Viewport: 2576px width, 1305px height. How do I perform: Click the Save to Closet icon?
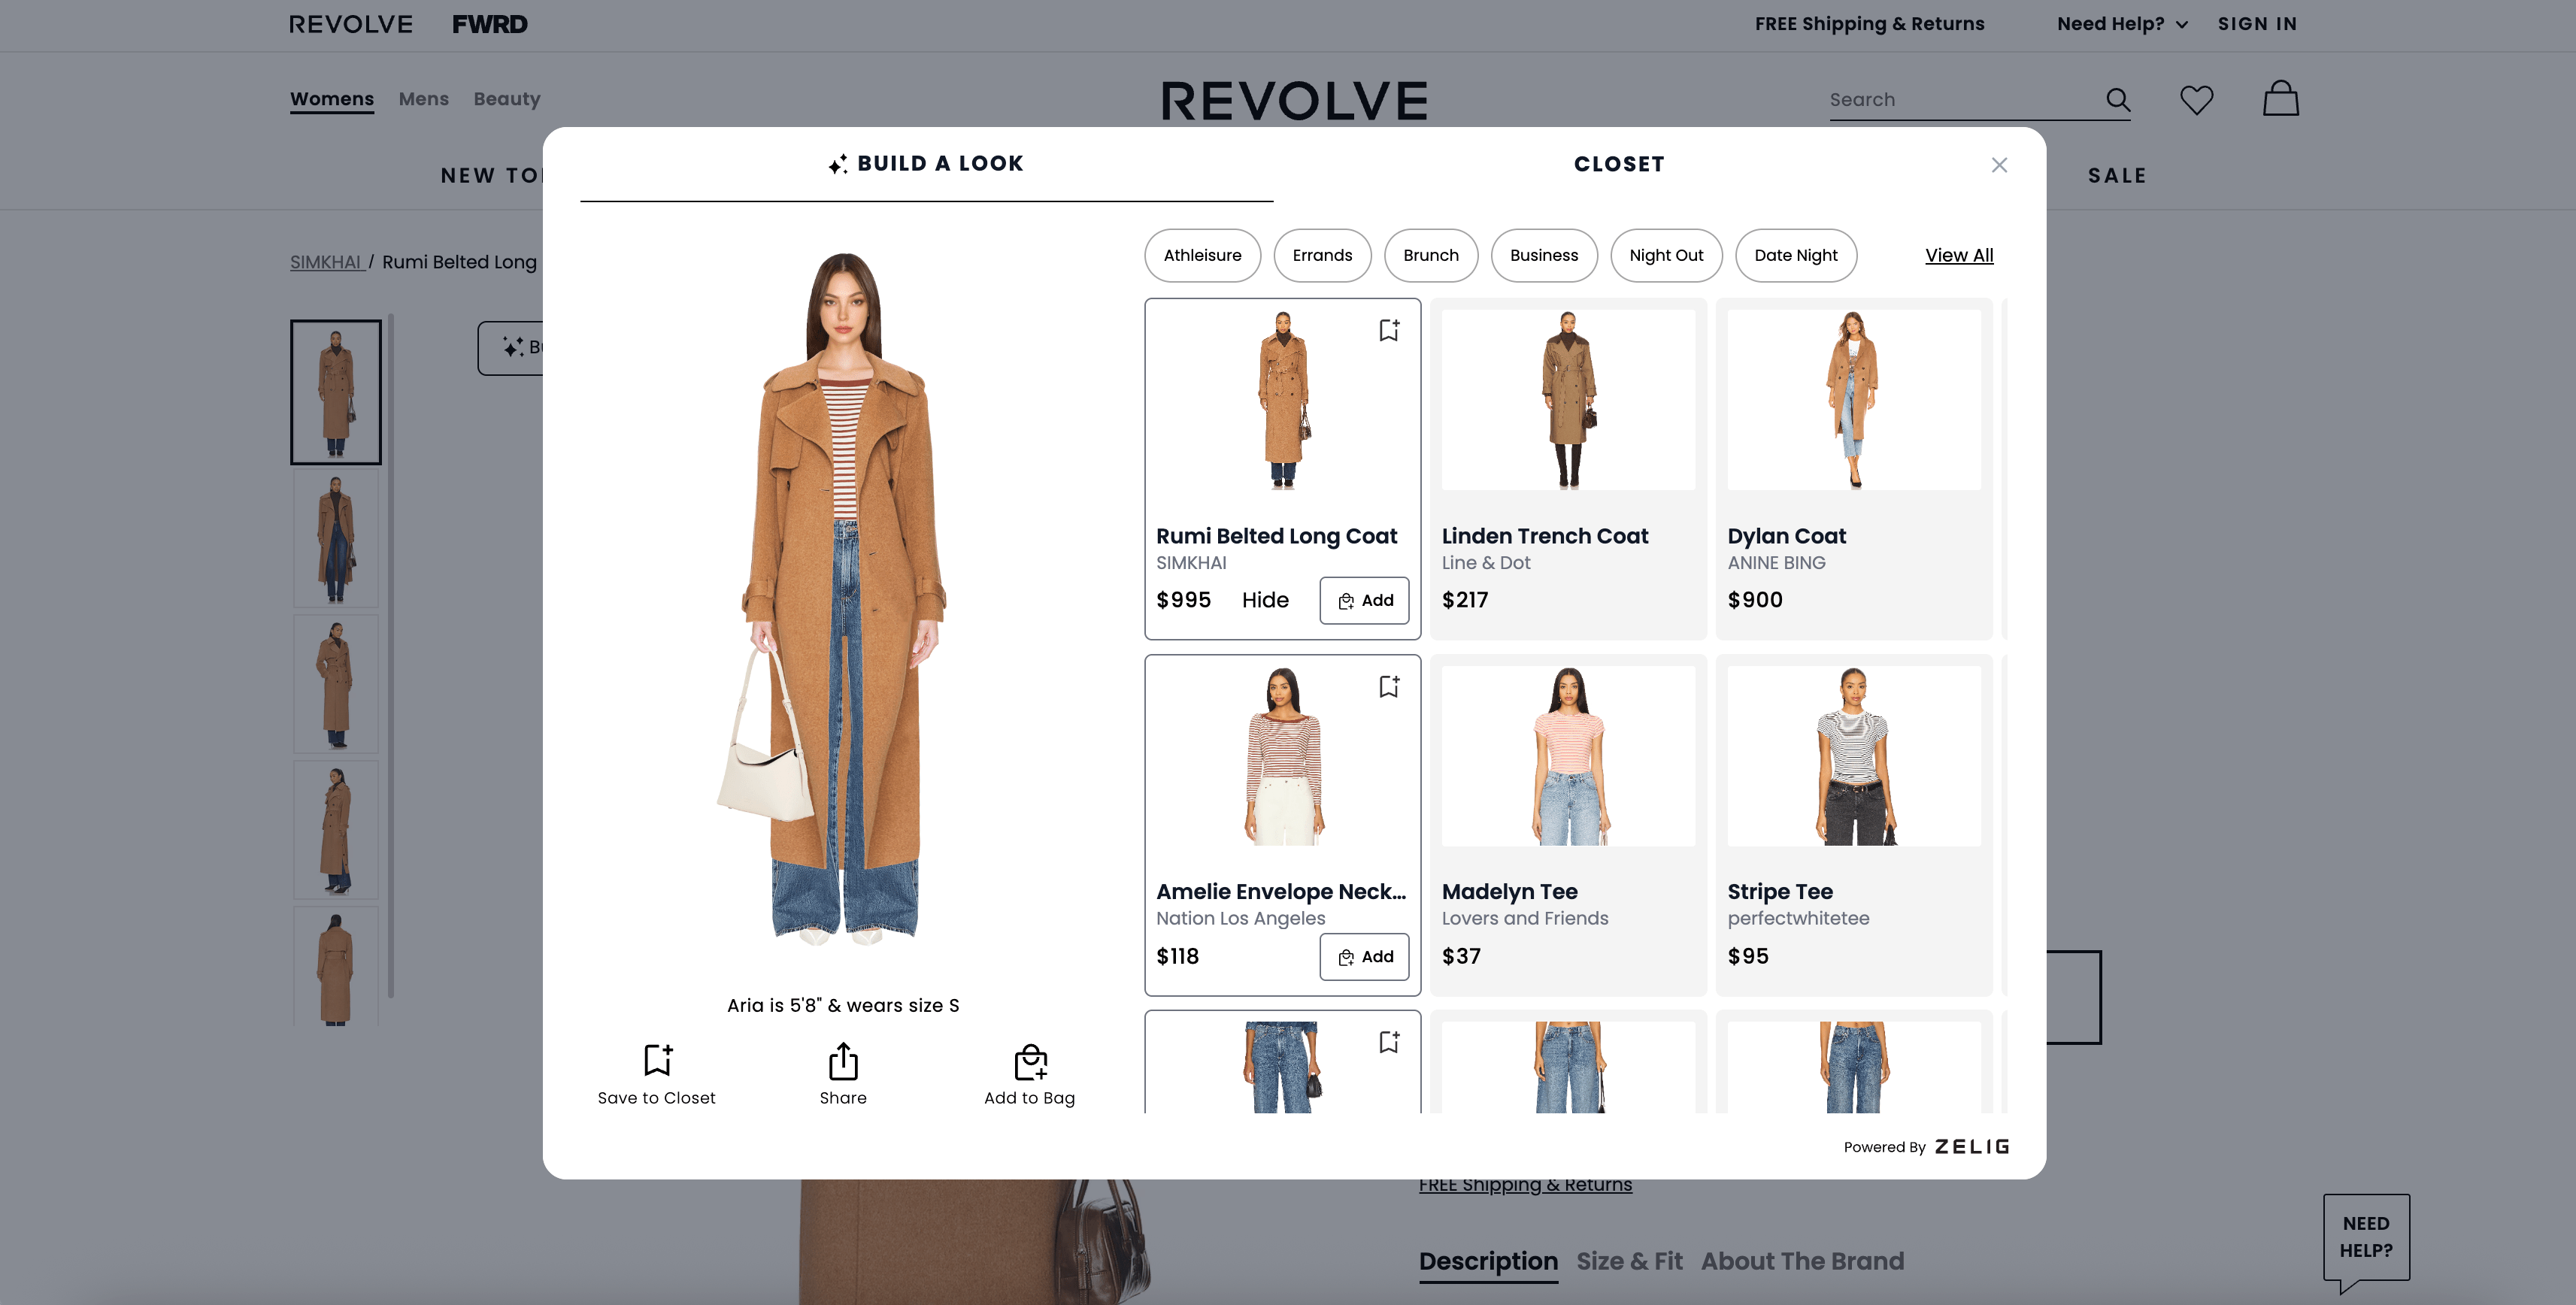tap(657, 1060)
